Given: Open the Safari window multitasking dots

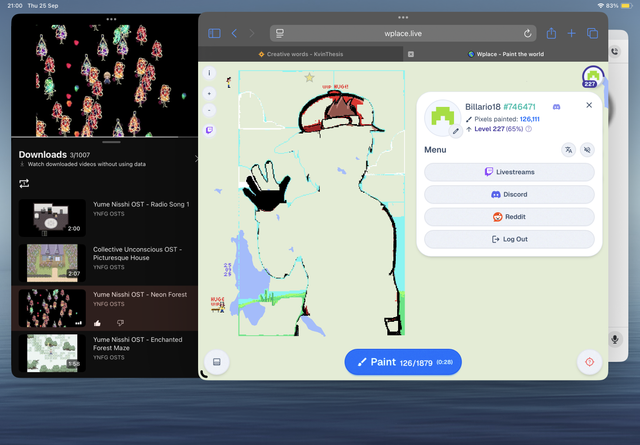Looking at the screenshot, I should [403, 18].
